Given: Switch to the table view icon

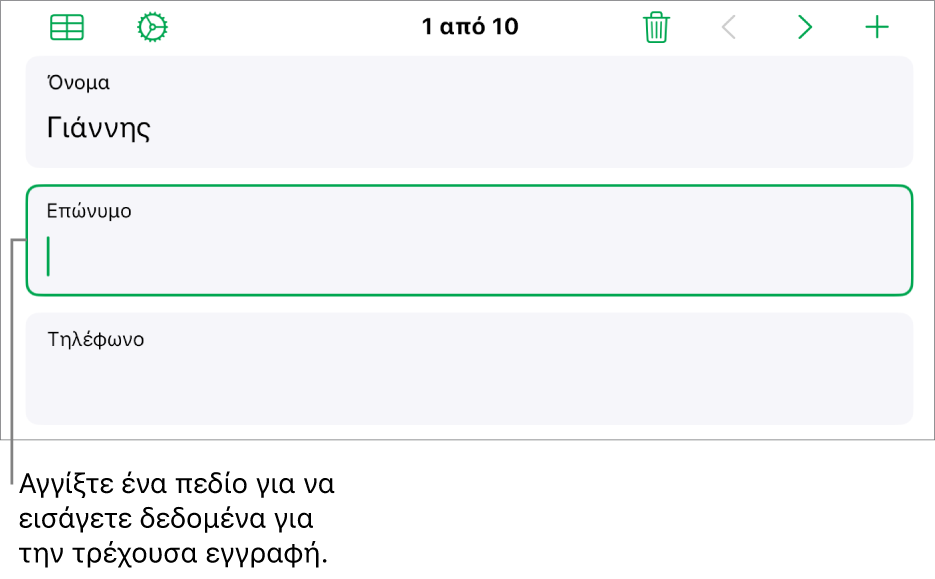Looking at the screenshot, I should 67,27.
